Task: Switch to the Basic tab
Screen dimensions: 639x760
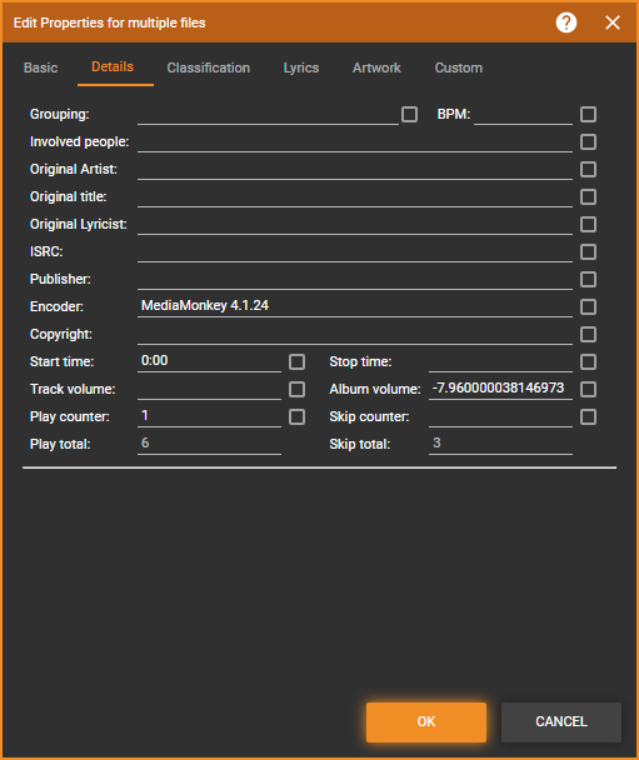Action: [x=41, y=68]
